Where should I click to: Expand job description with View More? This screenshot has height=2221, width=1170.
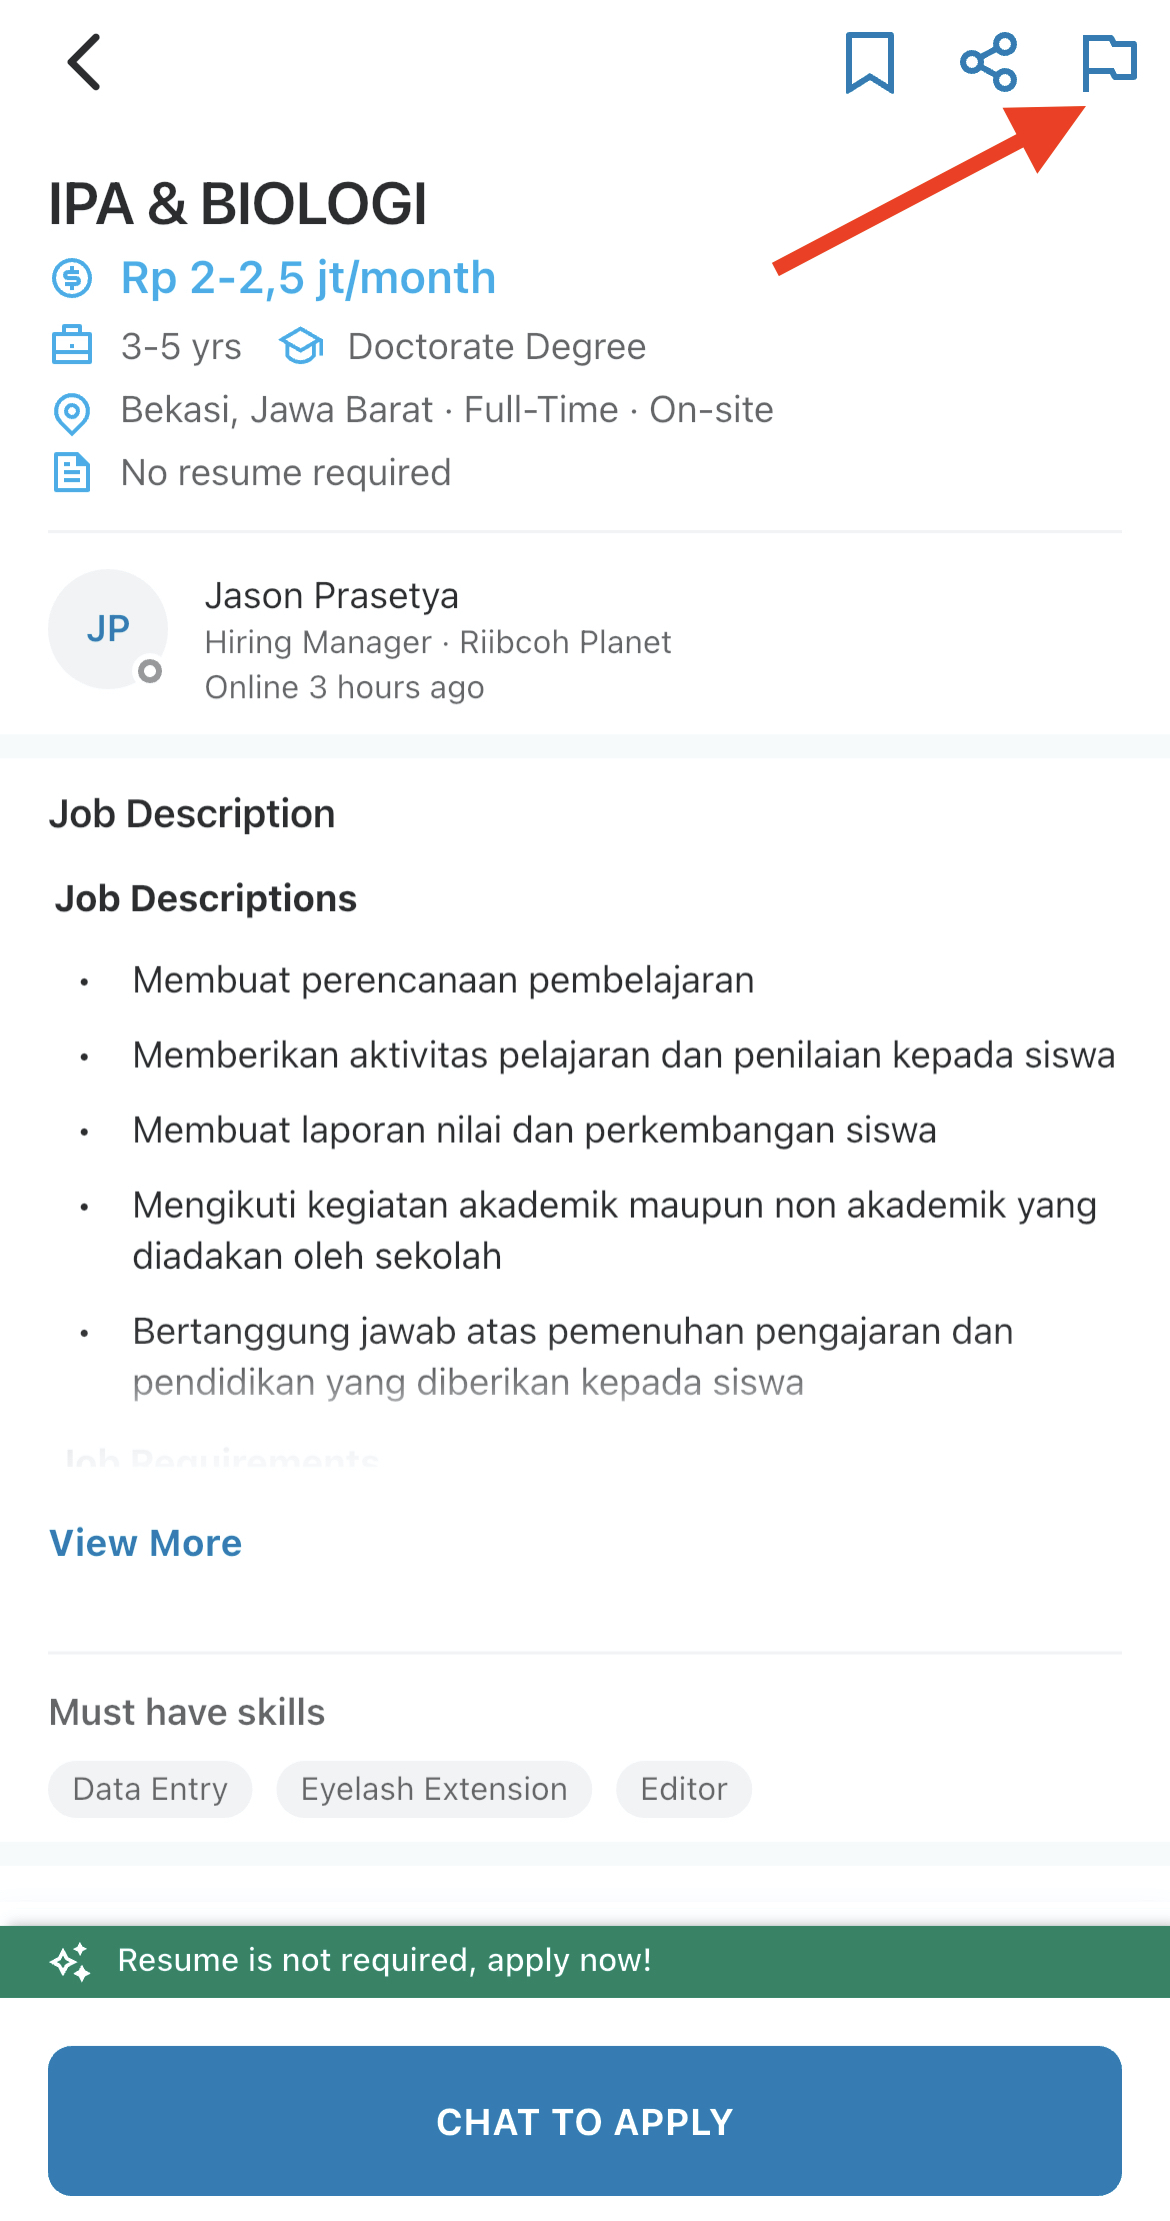coord(146,1543)
